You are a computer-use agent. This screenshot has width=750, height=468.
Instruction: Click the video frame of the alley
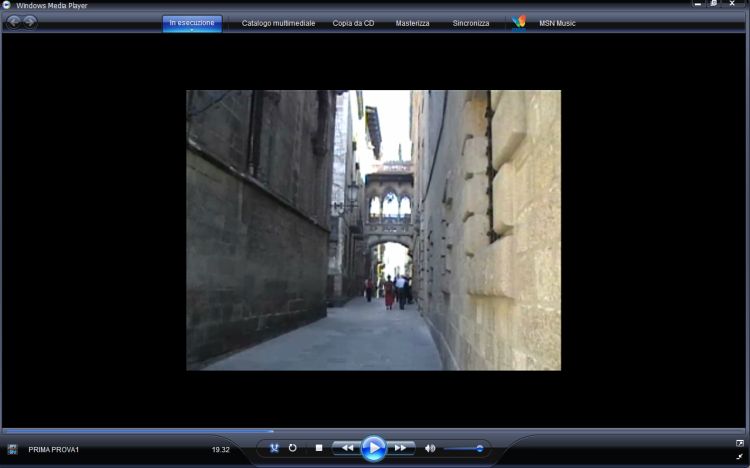(x=373, y=230)
